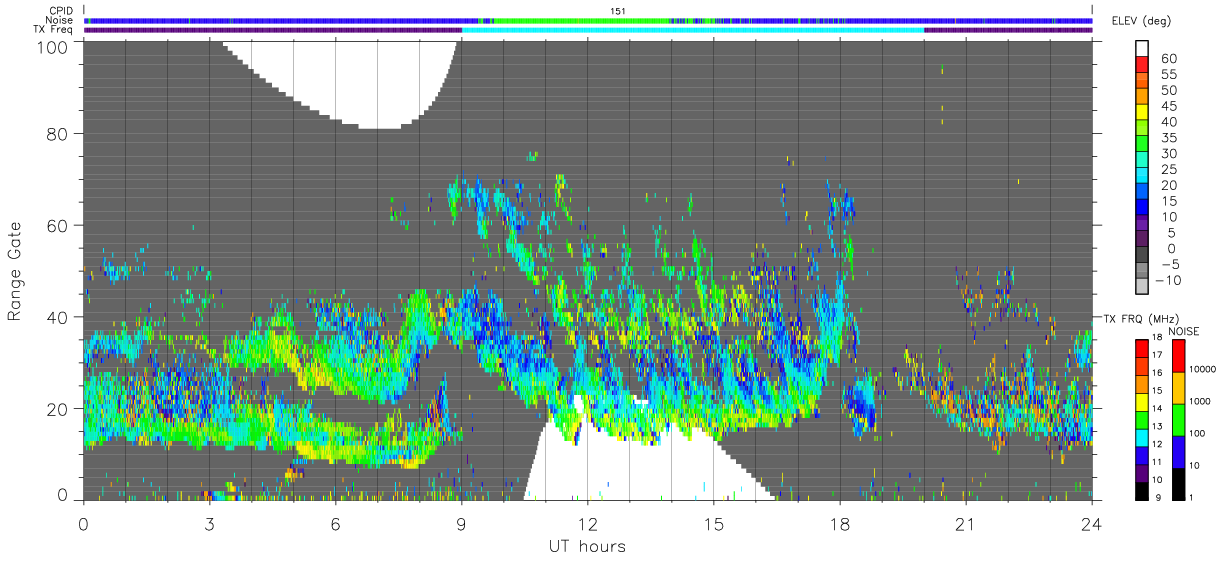Click NOISE colorbar label '1000'
The image size is (1228, 567).
coord(1200,401)
